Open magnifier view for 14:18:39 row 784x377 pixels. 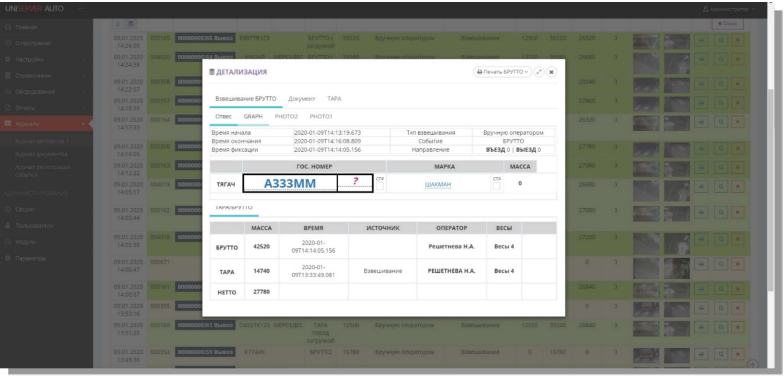tap(720, 102)
